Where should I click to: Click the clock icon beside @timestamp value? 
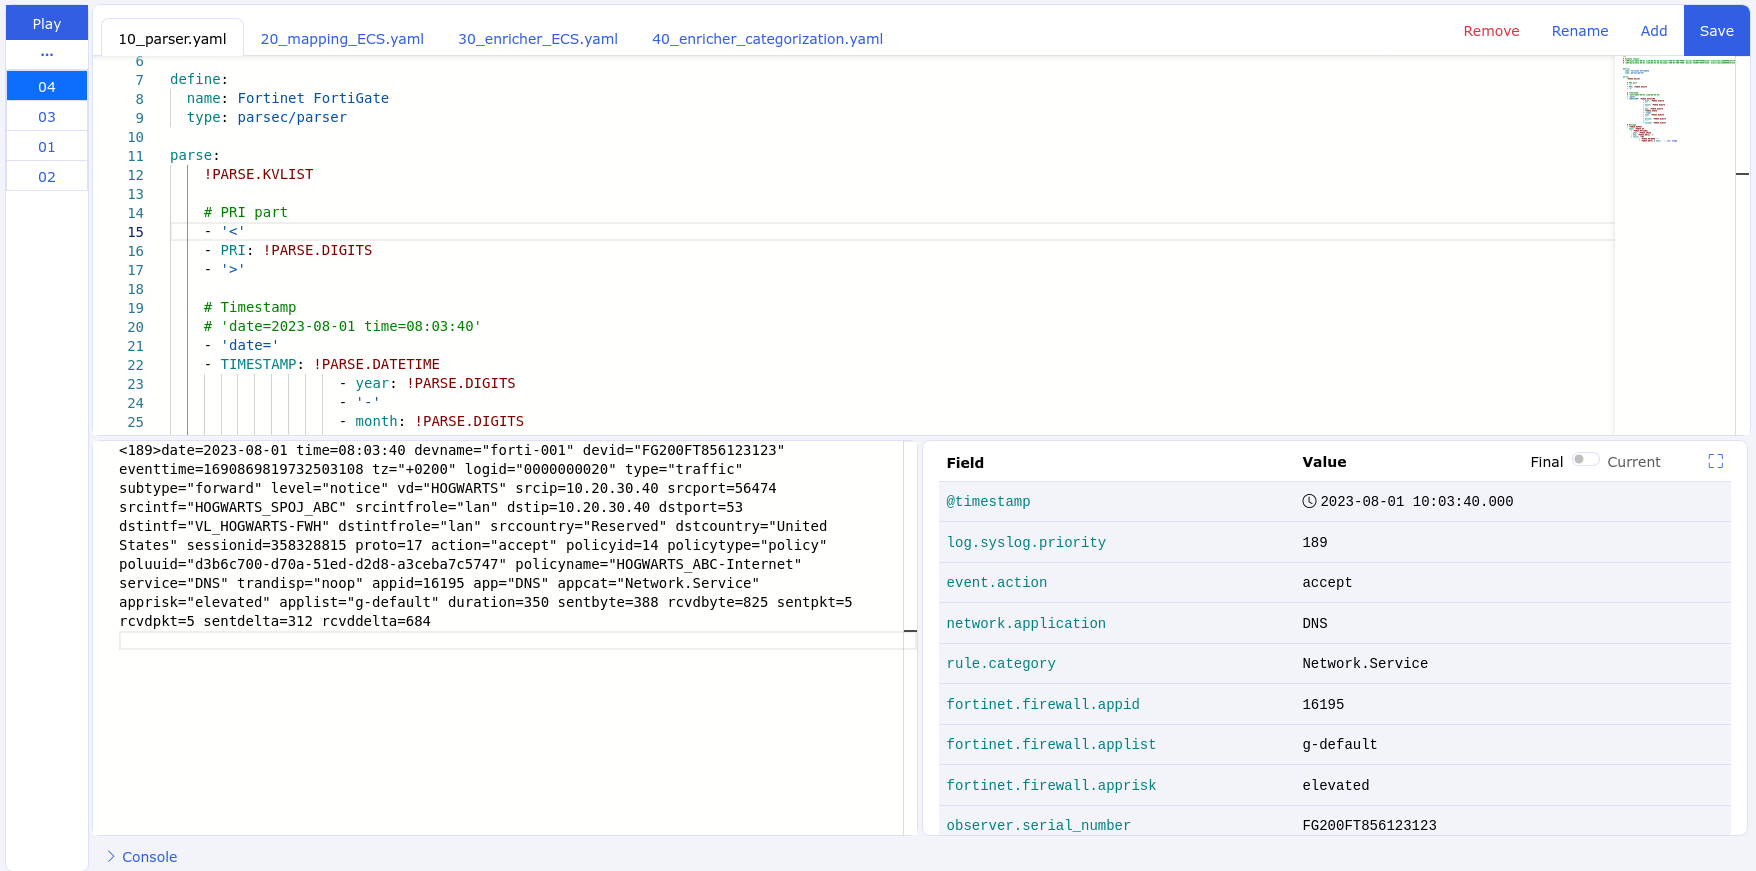point(1309,501)
